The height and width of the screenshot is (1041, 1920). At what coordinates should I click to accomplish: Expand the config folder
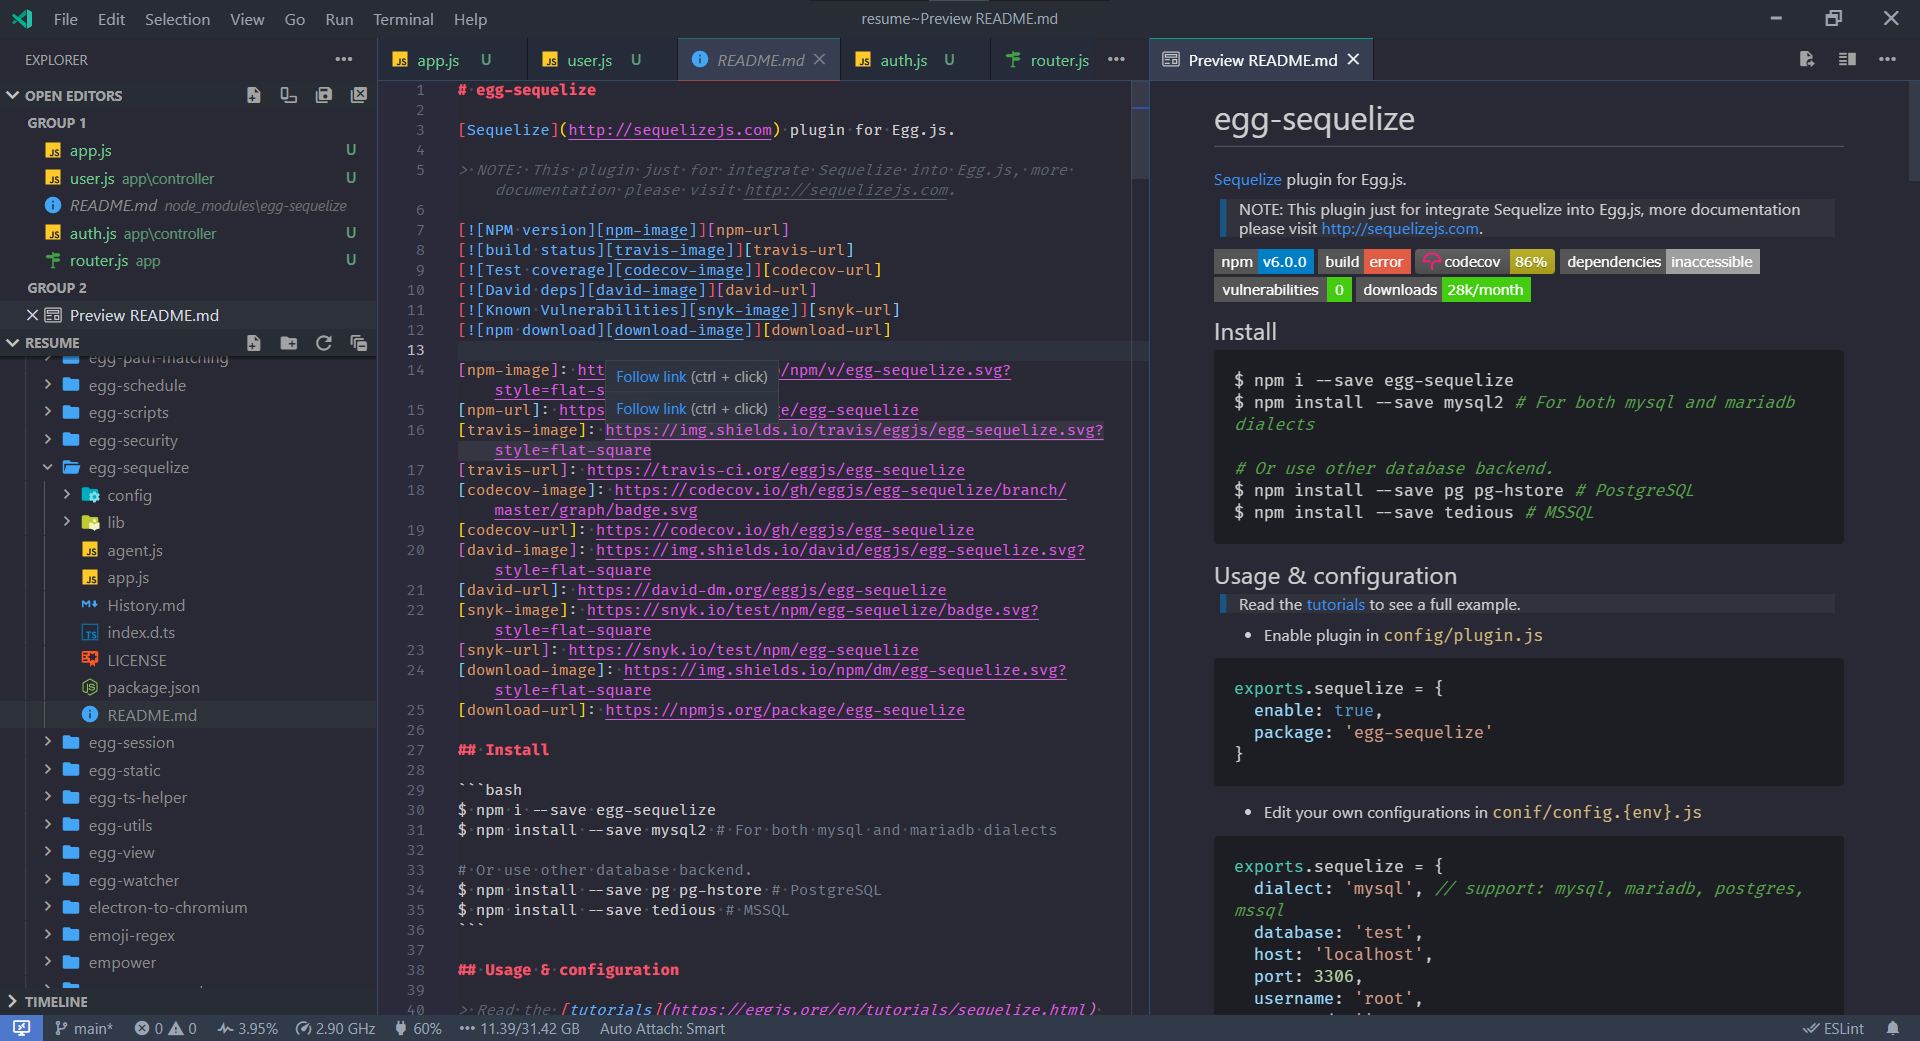pyautogui.click(x=67, y=495)
